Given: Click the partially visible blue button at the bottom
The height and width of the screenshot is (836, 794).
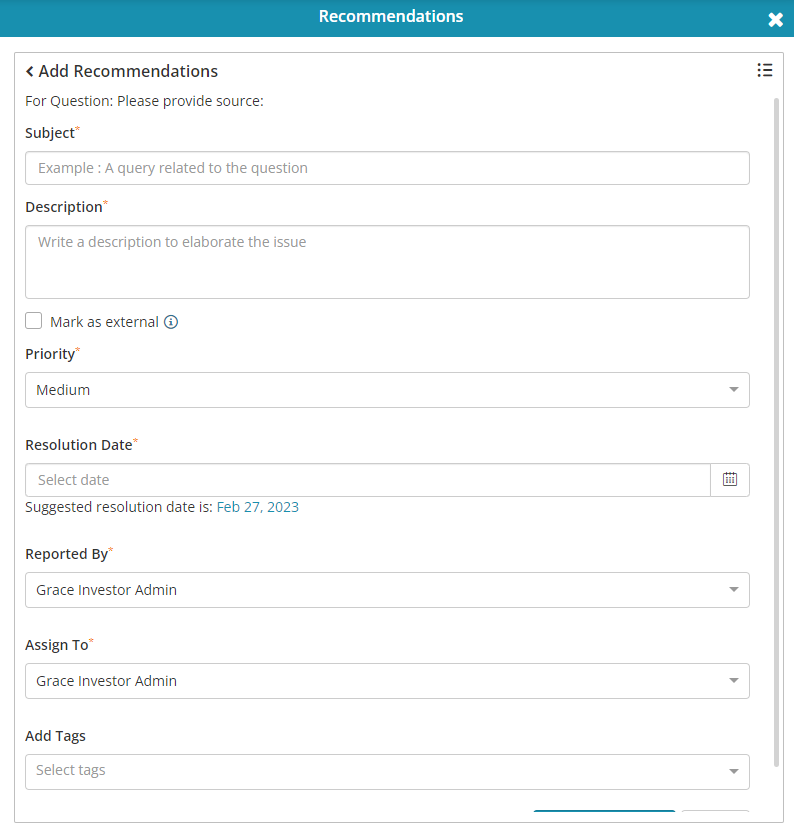Looking at the screenshot, I should [x=604, y=811].
